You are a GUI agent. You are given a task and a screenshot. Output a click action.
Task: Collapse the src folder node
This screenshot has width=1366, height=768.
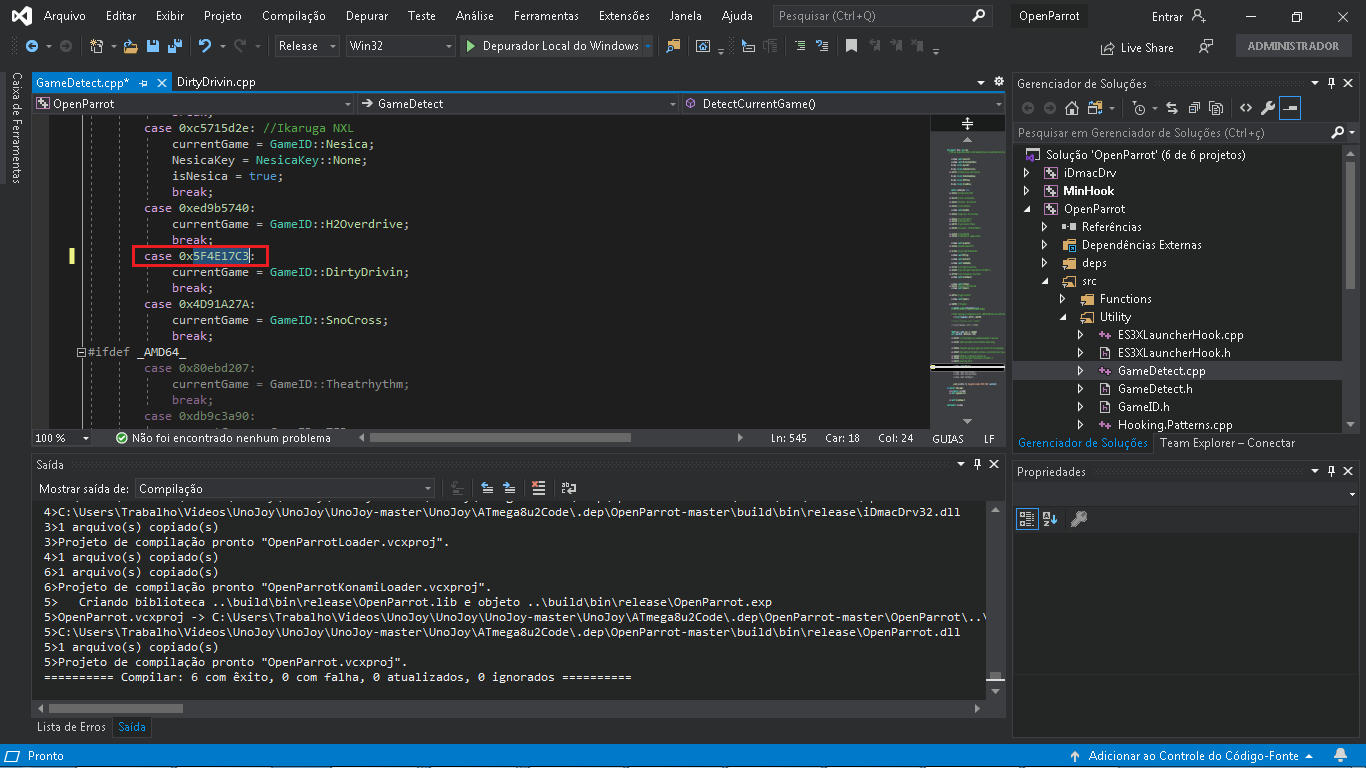pos(1044,281)
